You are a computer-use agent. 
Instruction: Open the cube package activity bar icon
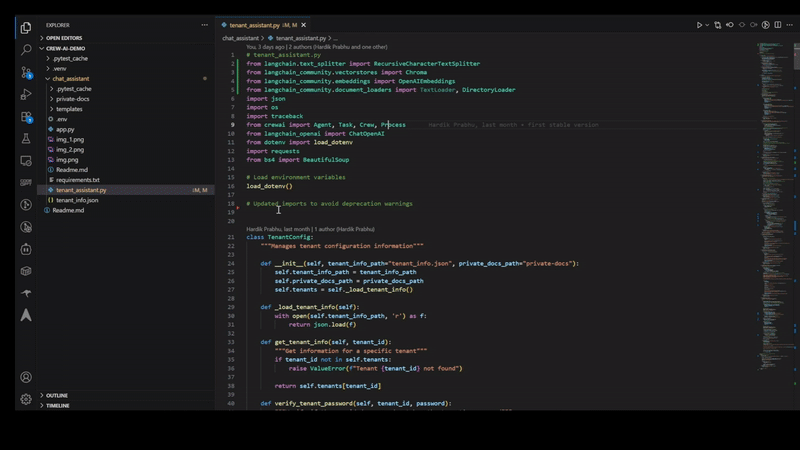point(26,271)
